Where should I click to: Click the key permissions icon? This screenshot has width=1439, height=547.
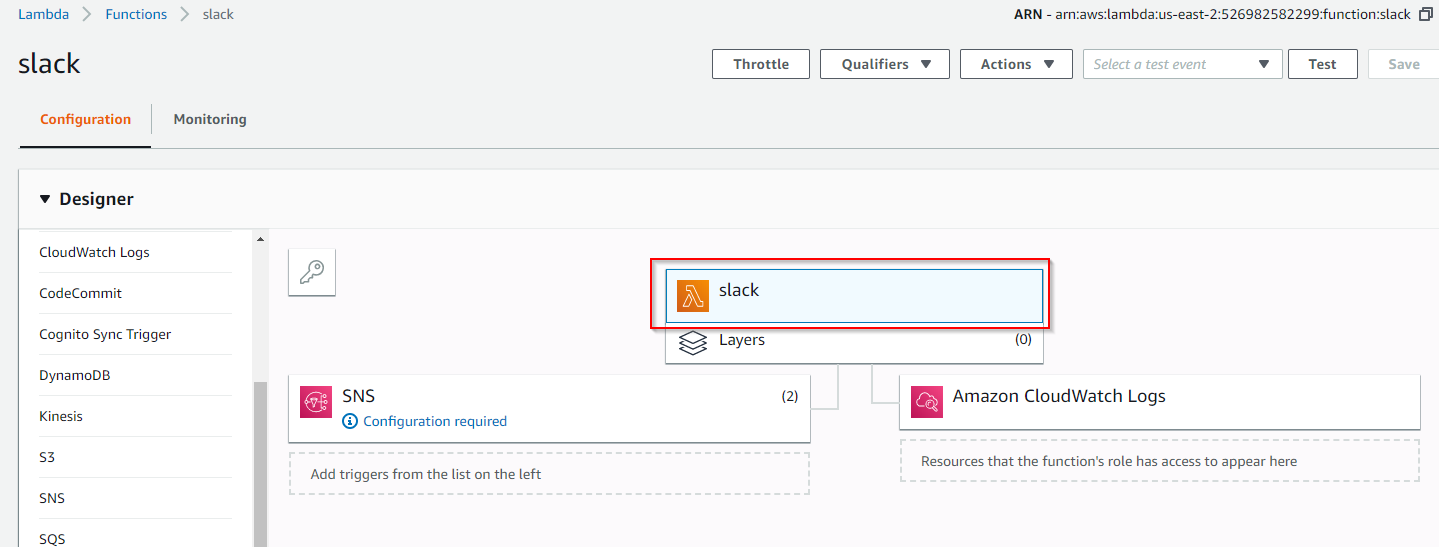[x=312, y=272]
